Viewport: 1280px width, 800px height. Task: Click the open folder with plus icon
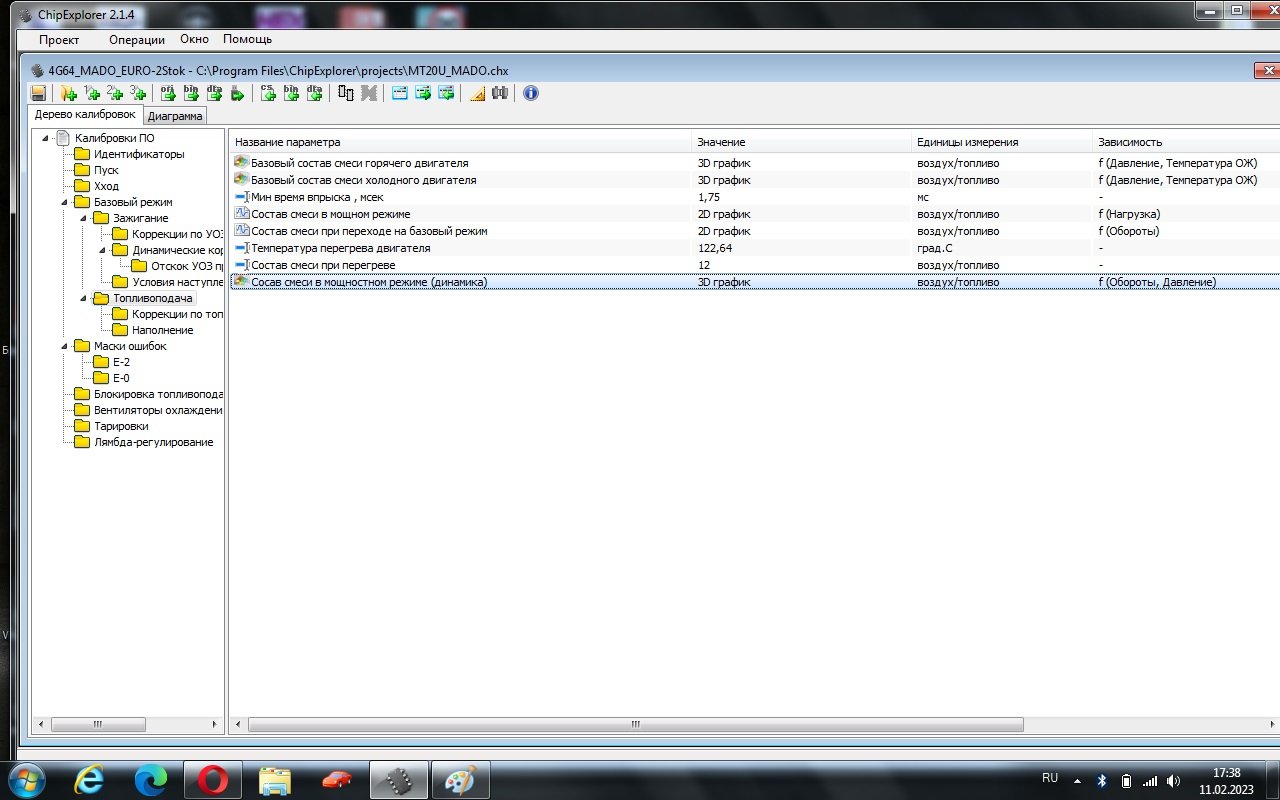(x=68, y=93)
